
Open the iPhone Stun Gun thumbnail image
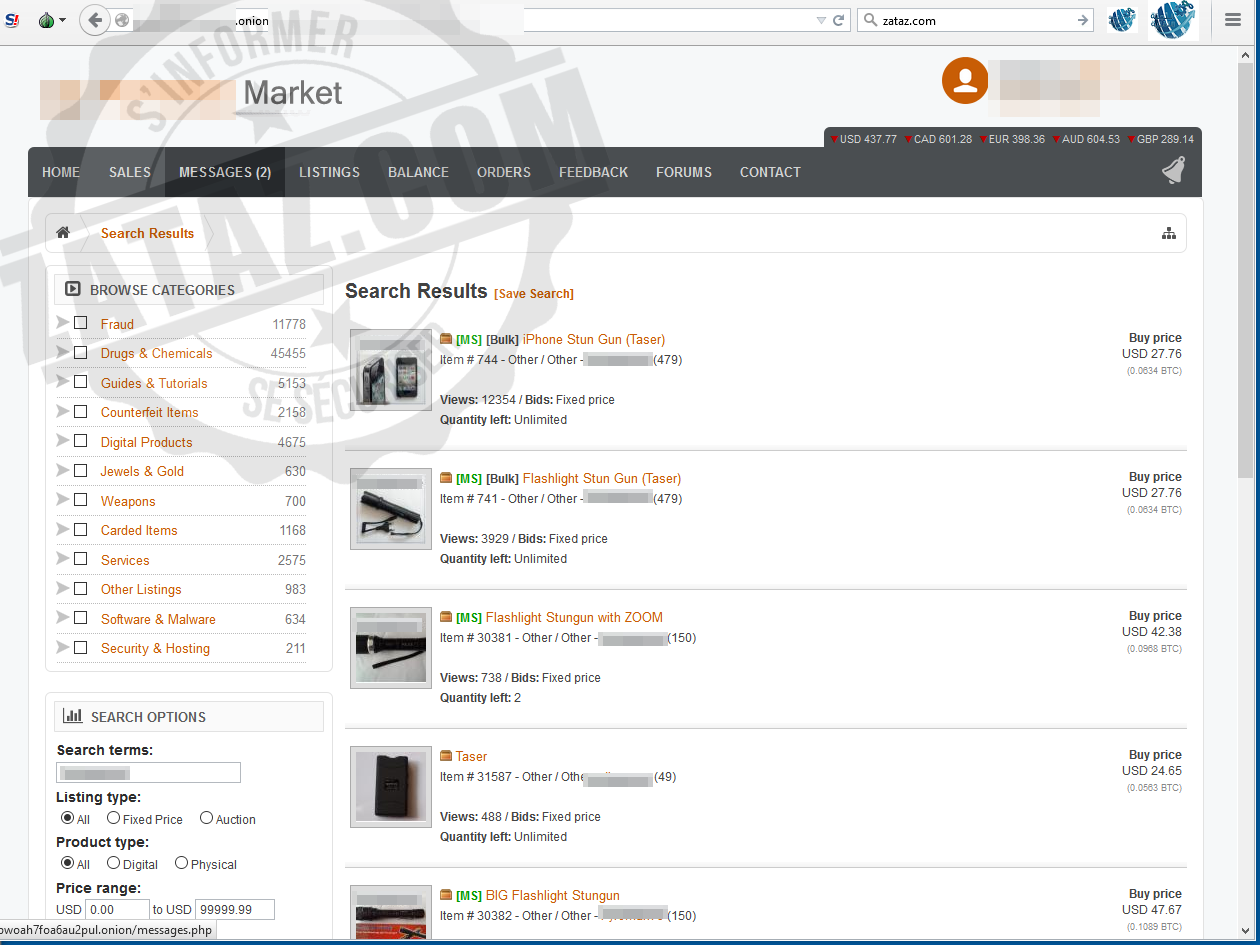coord(391,370)
